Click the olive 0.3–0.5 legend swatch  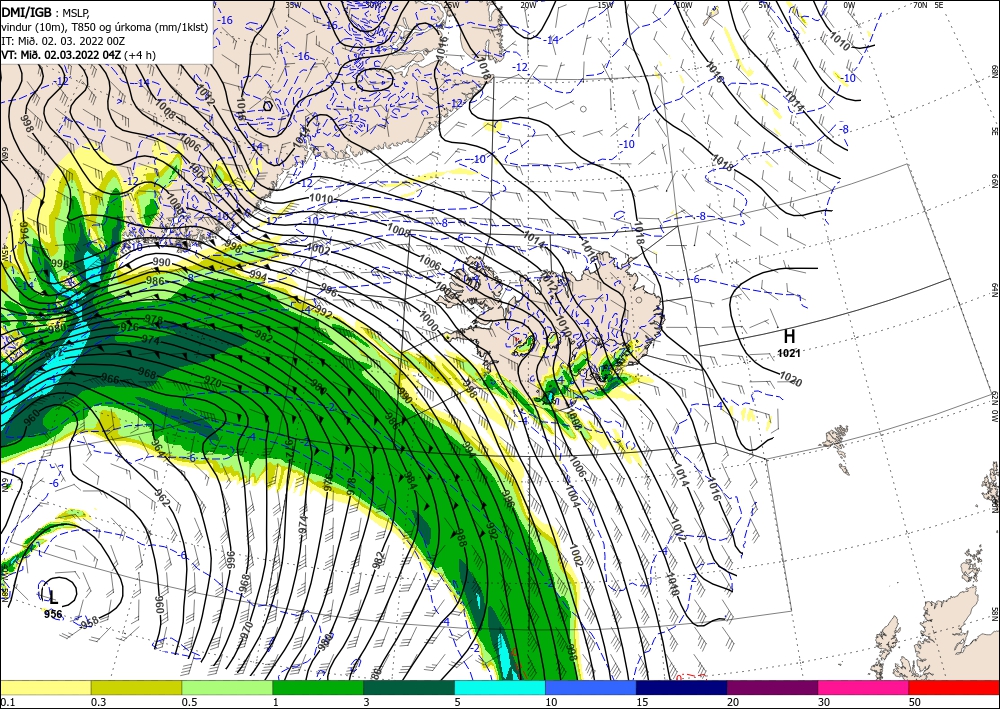point(136,687)
